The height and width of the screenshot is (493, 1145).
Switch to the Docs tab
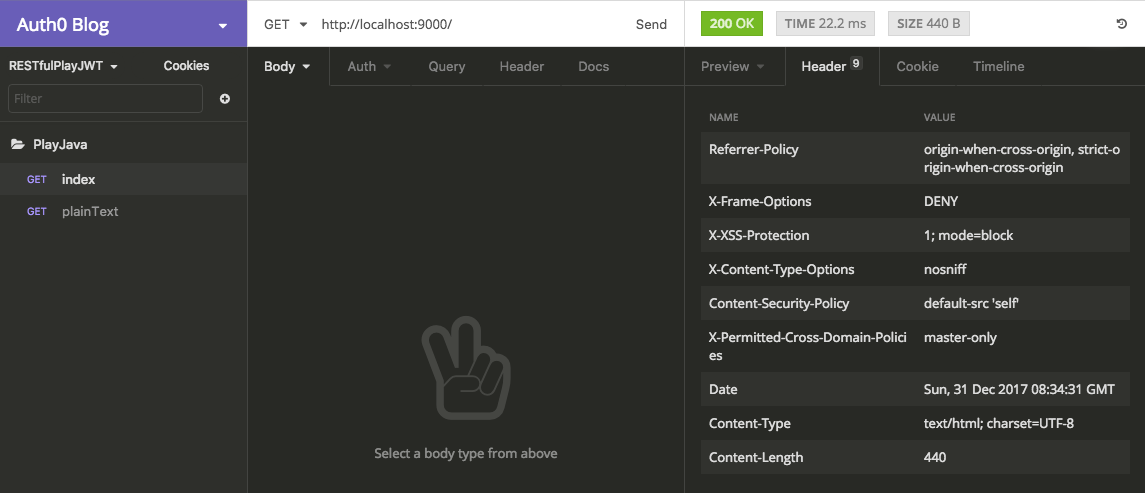coord(593,67)
